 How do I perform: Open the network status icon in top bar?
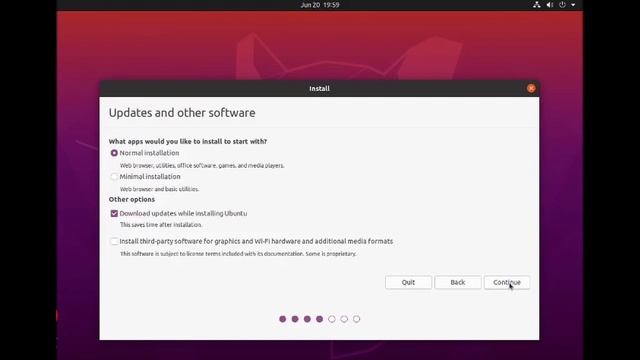[x=537, y=5]
